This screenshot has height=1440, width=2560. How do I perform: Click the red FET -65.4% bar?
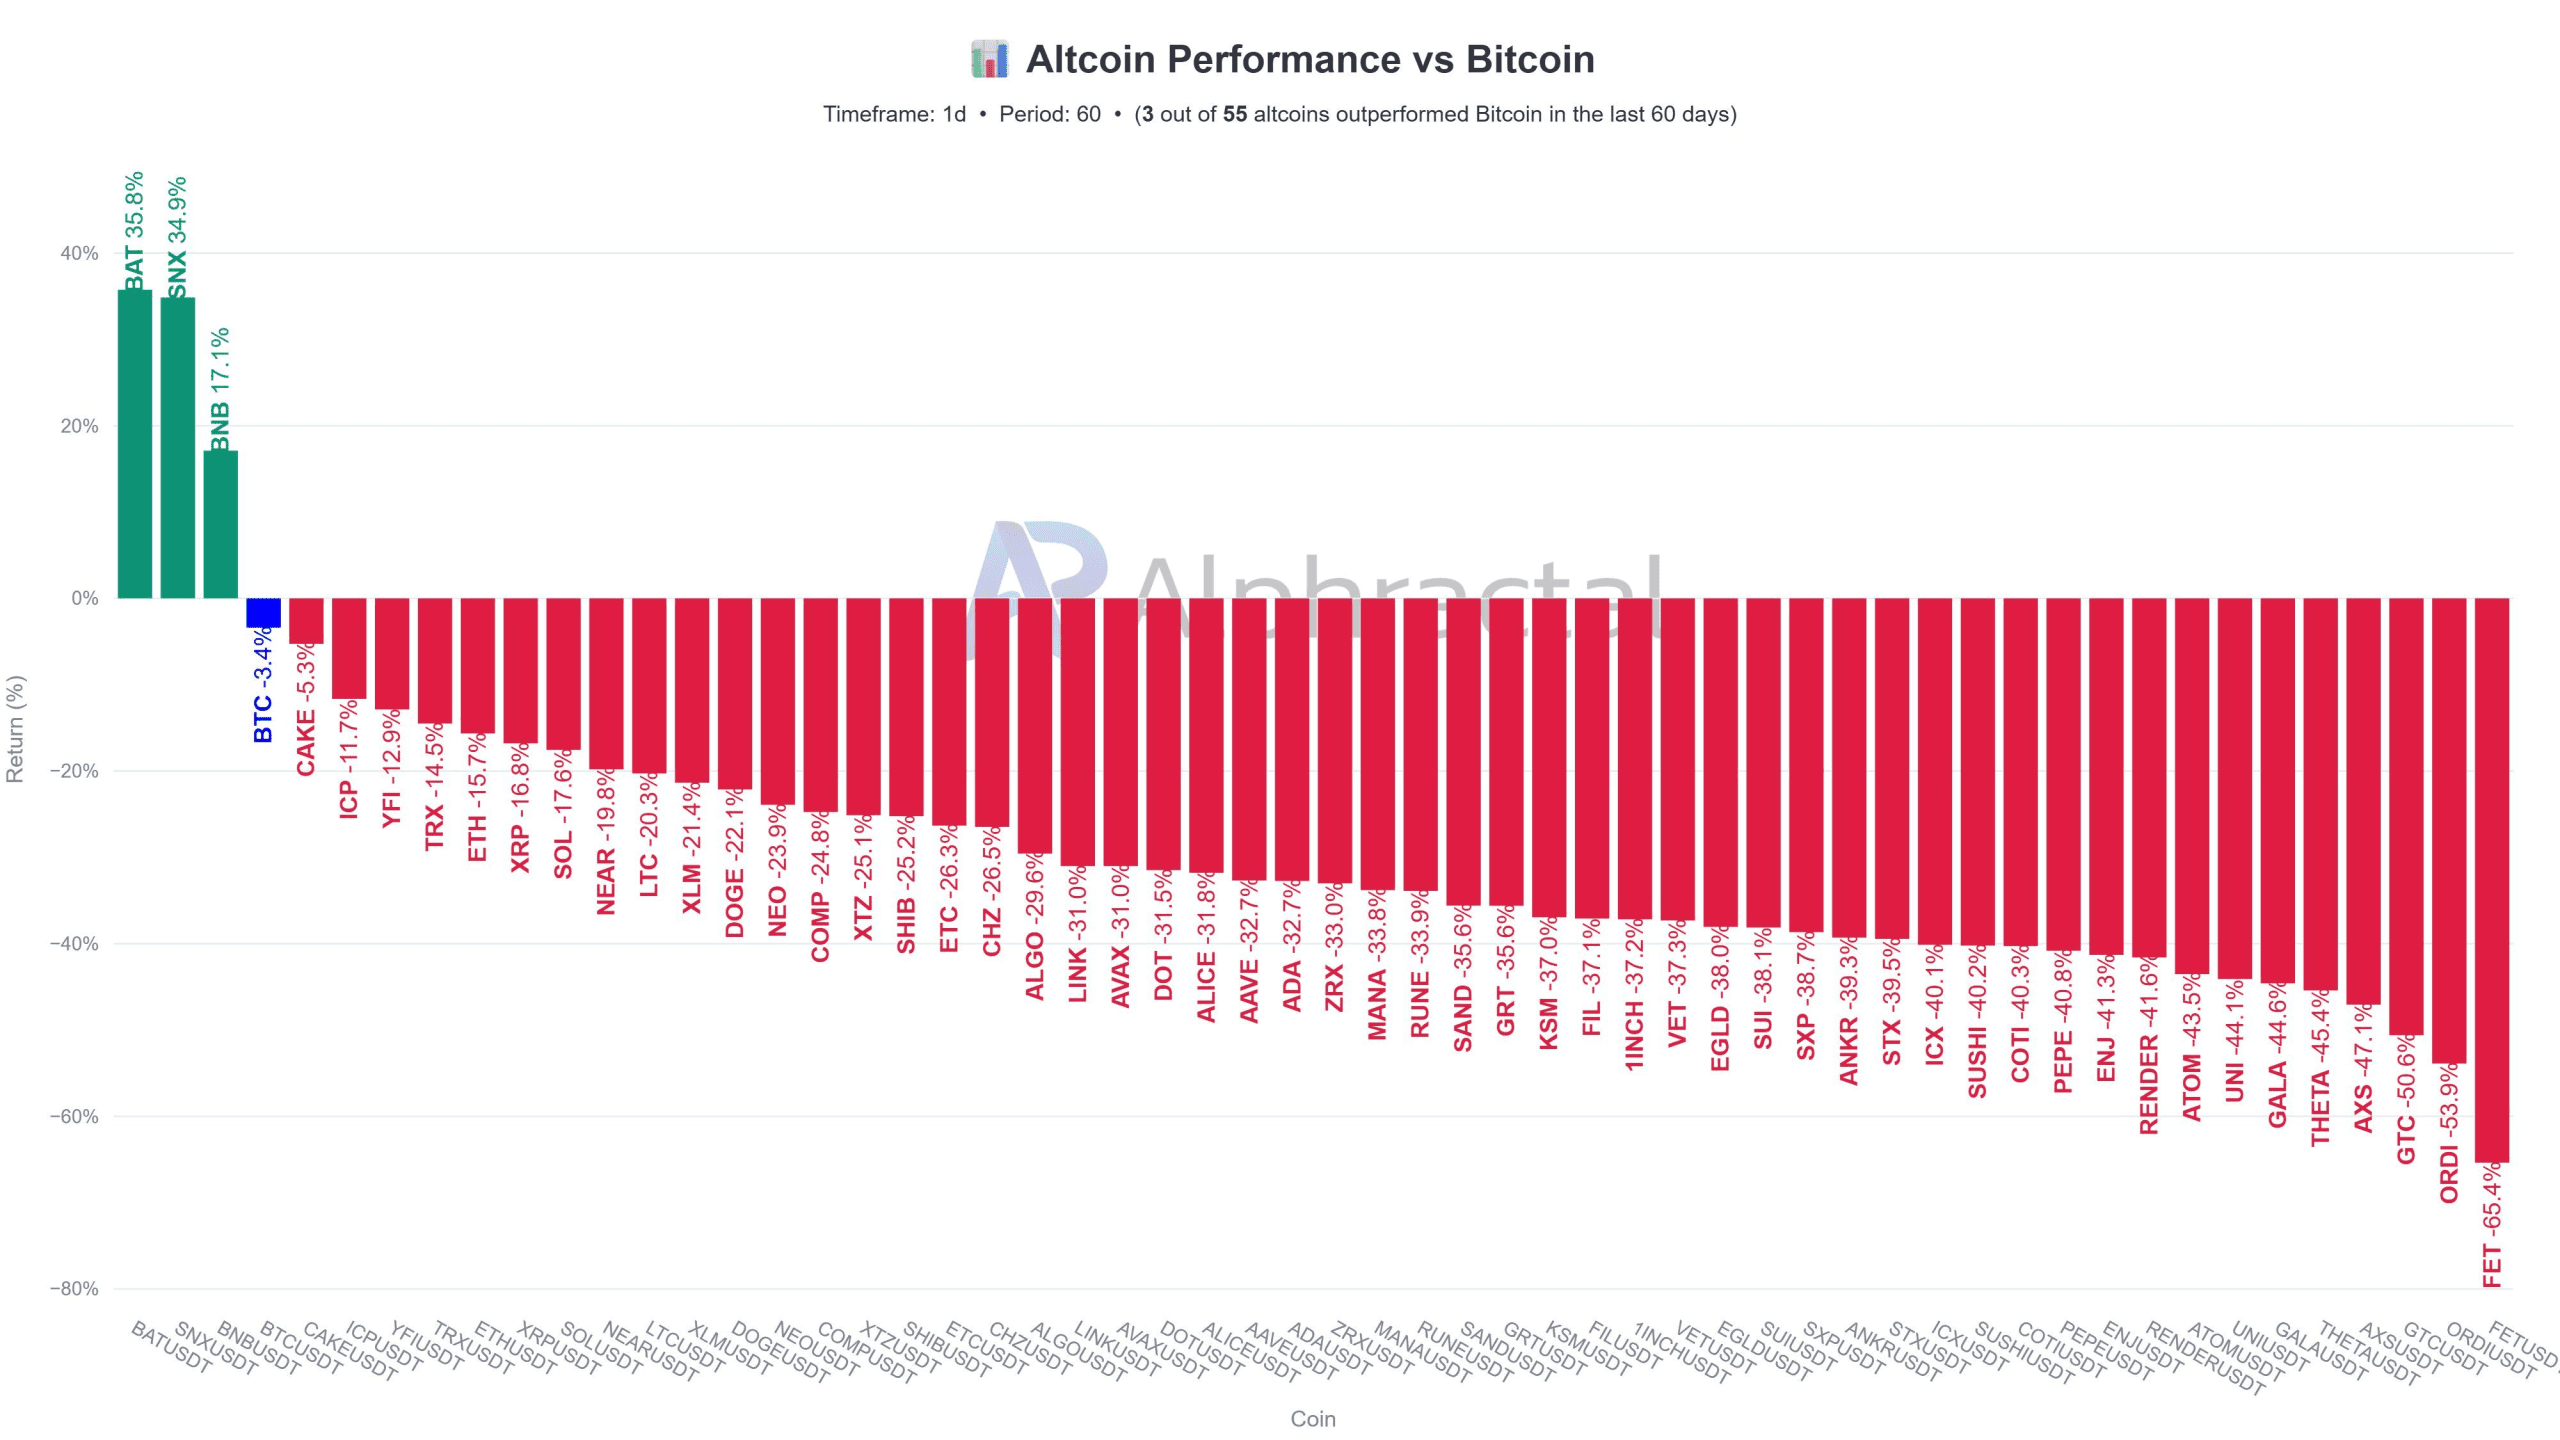pyautogui.click(x=2492, y=880)
